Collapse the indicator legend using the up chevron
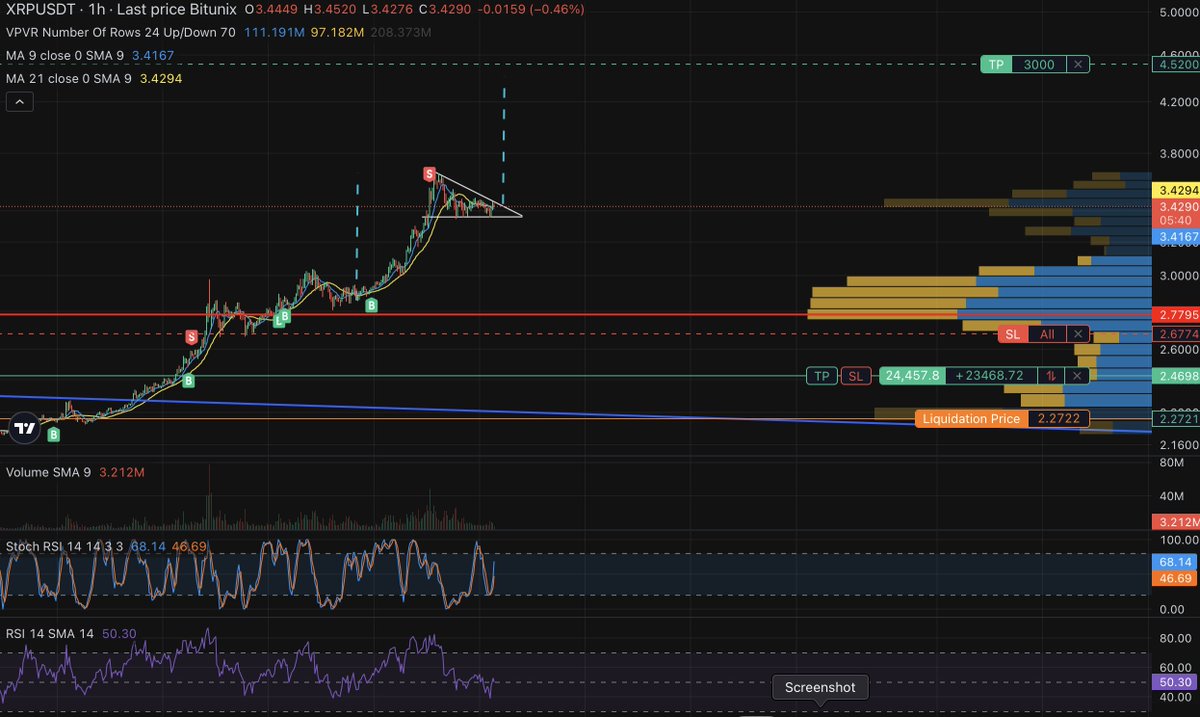The height and width of the screenshot is (717, 1200). pos(19,101)
